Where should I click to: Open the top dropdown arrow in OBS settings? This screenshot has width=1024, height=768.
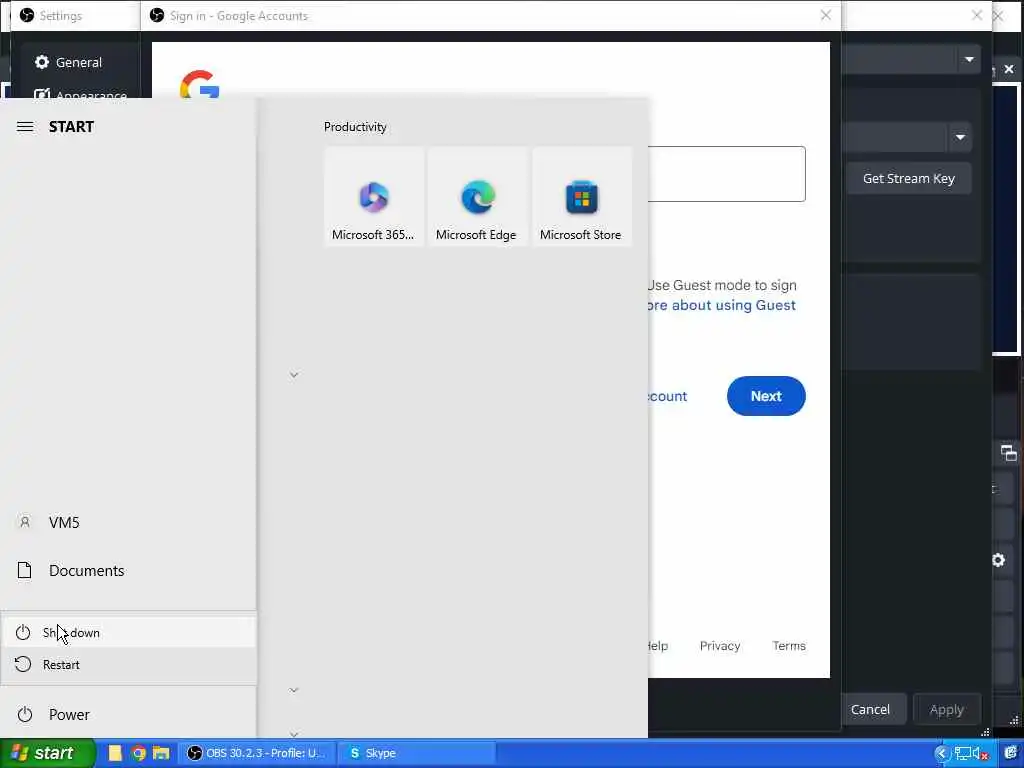(x=970, y=59)
